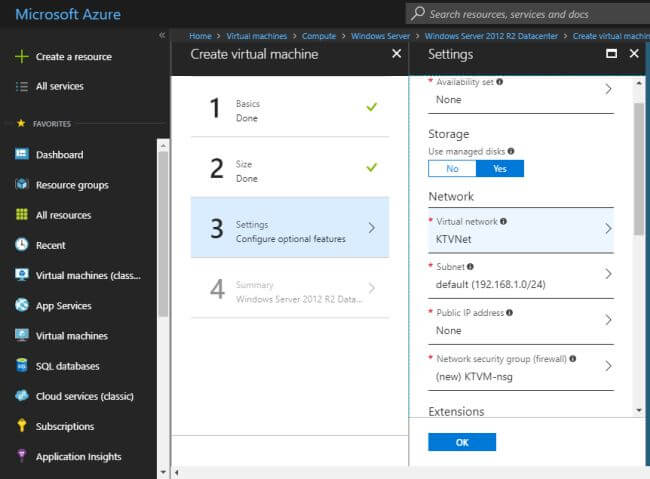Open the Application Insights bulb icon
Viewport: 650px width, 479px height.
coord(21,456)
